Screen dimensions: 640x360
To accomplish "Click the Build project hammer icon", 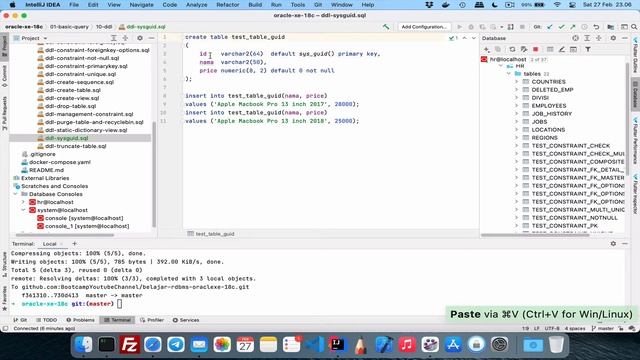I will pos(386,27).
